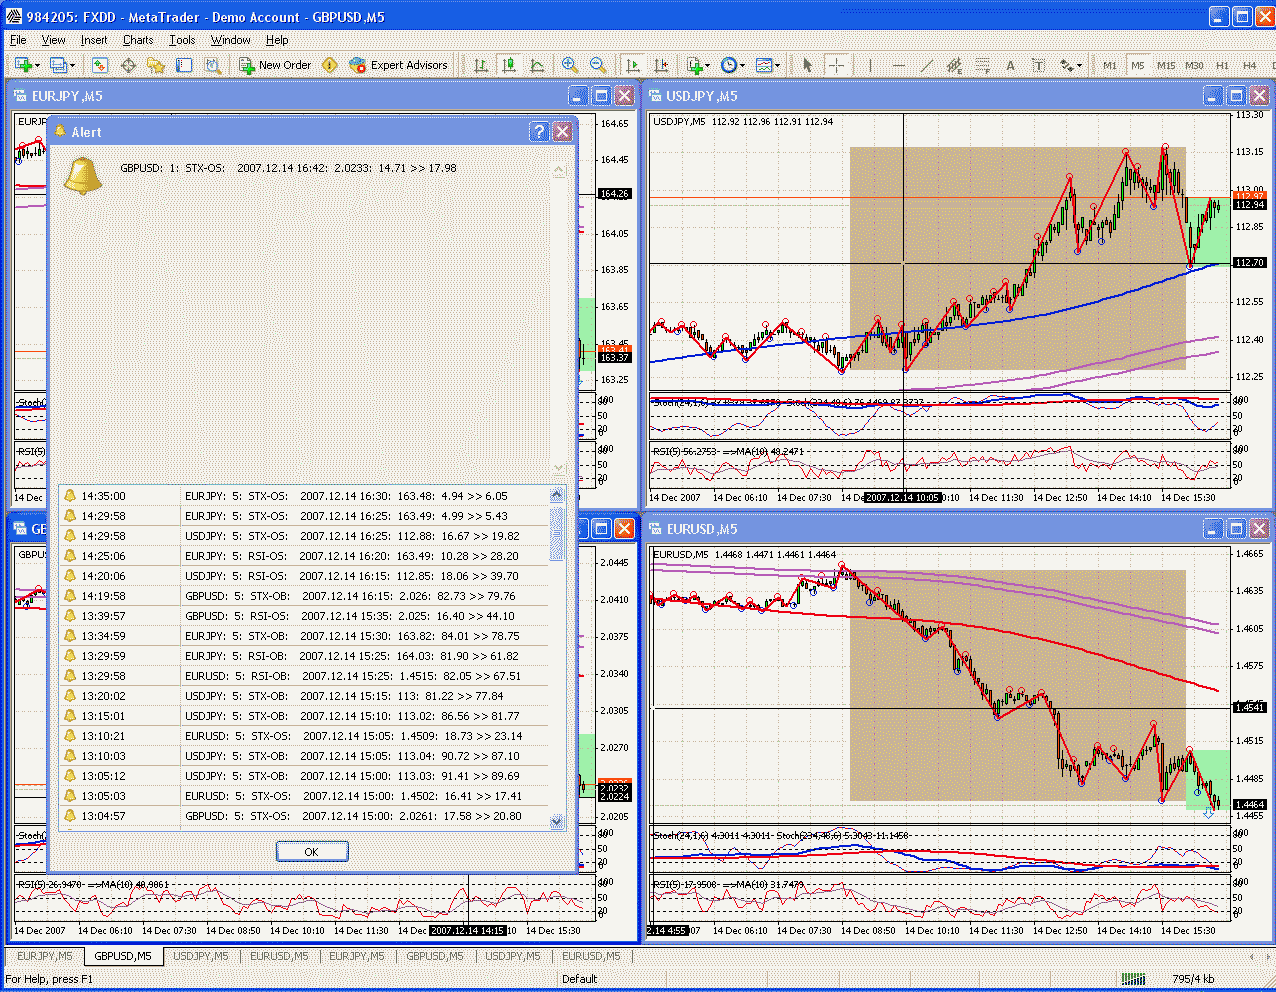Open the Profiles toolbar icon
1276x992 pixels.
click(58, 65)
